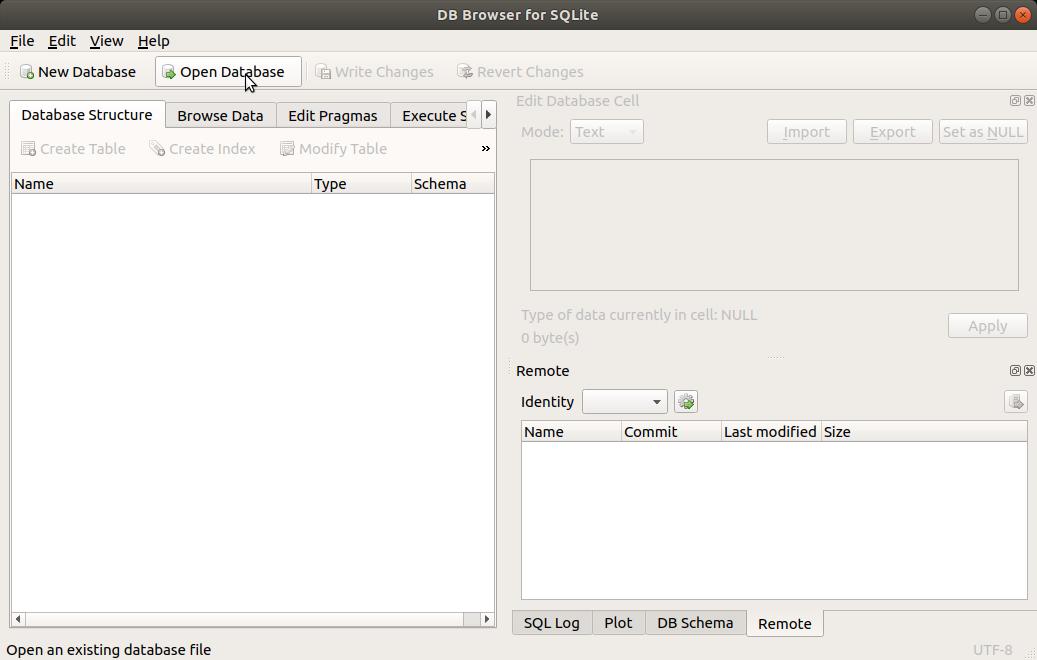
Task: Open the View menu
Action: [x=106, y=41]
